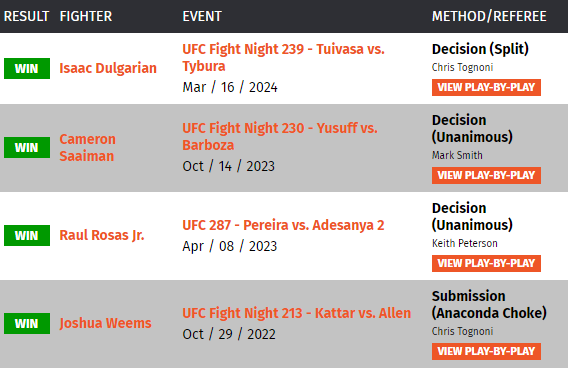Click WIN badge next to Isaac Dulgarian

click(27, 68)
